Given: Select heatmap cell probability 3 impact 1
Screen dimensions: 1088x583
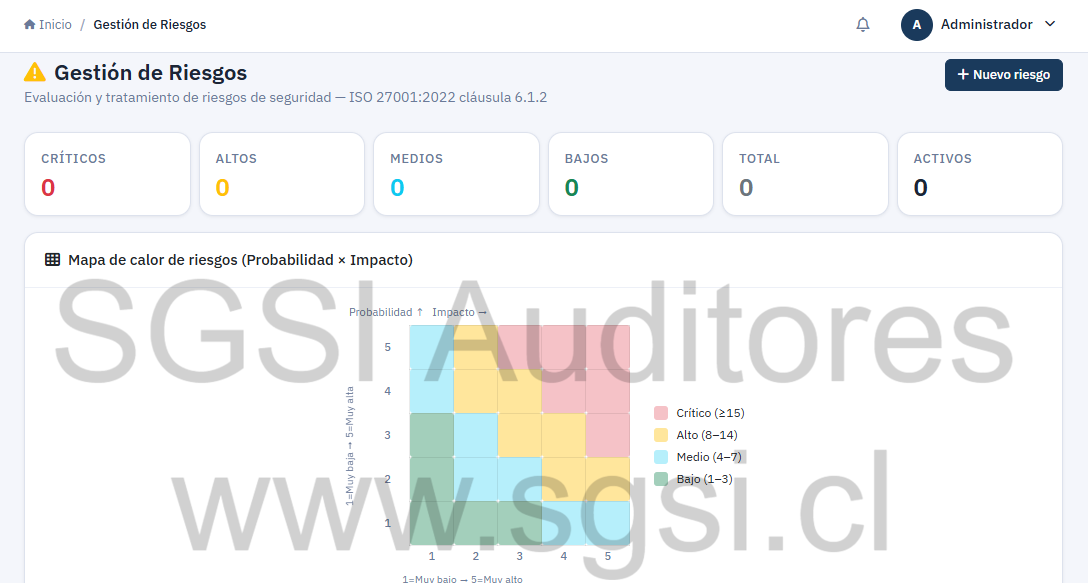Looking at the screenshot, I should (432, 435).
